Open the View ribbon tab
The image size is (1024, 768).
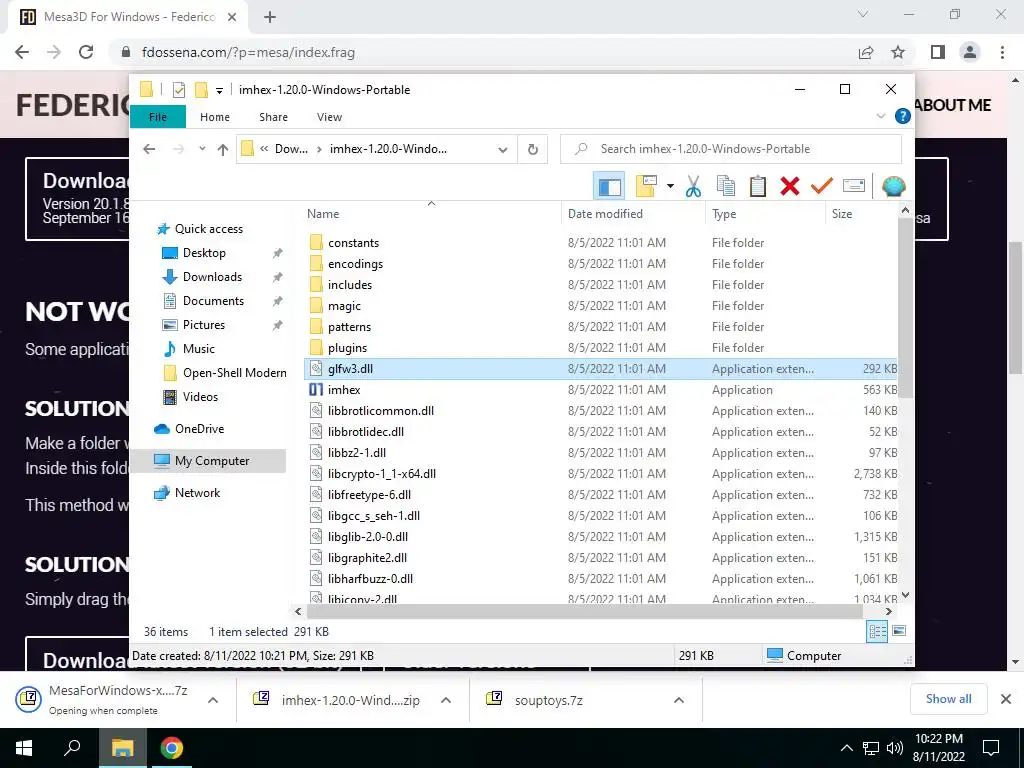pyautogui.click(x=329, y=117)
